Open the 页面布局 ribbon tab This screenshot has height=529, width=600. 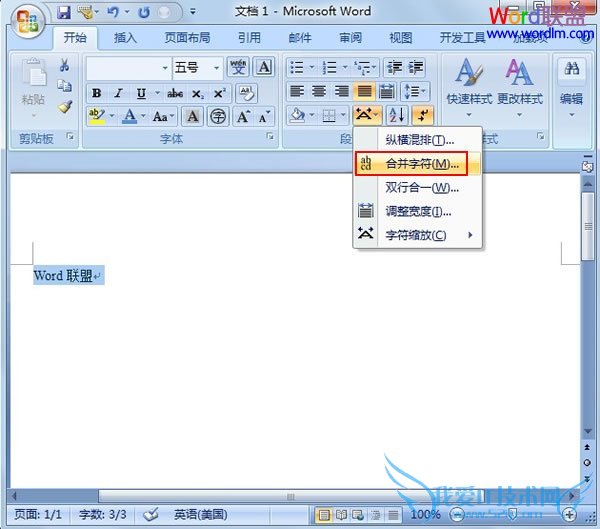click(187, 38)
